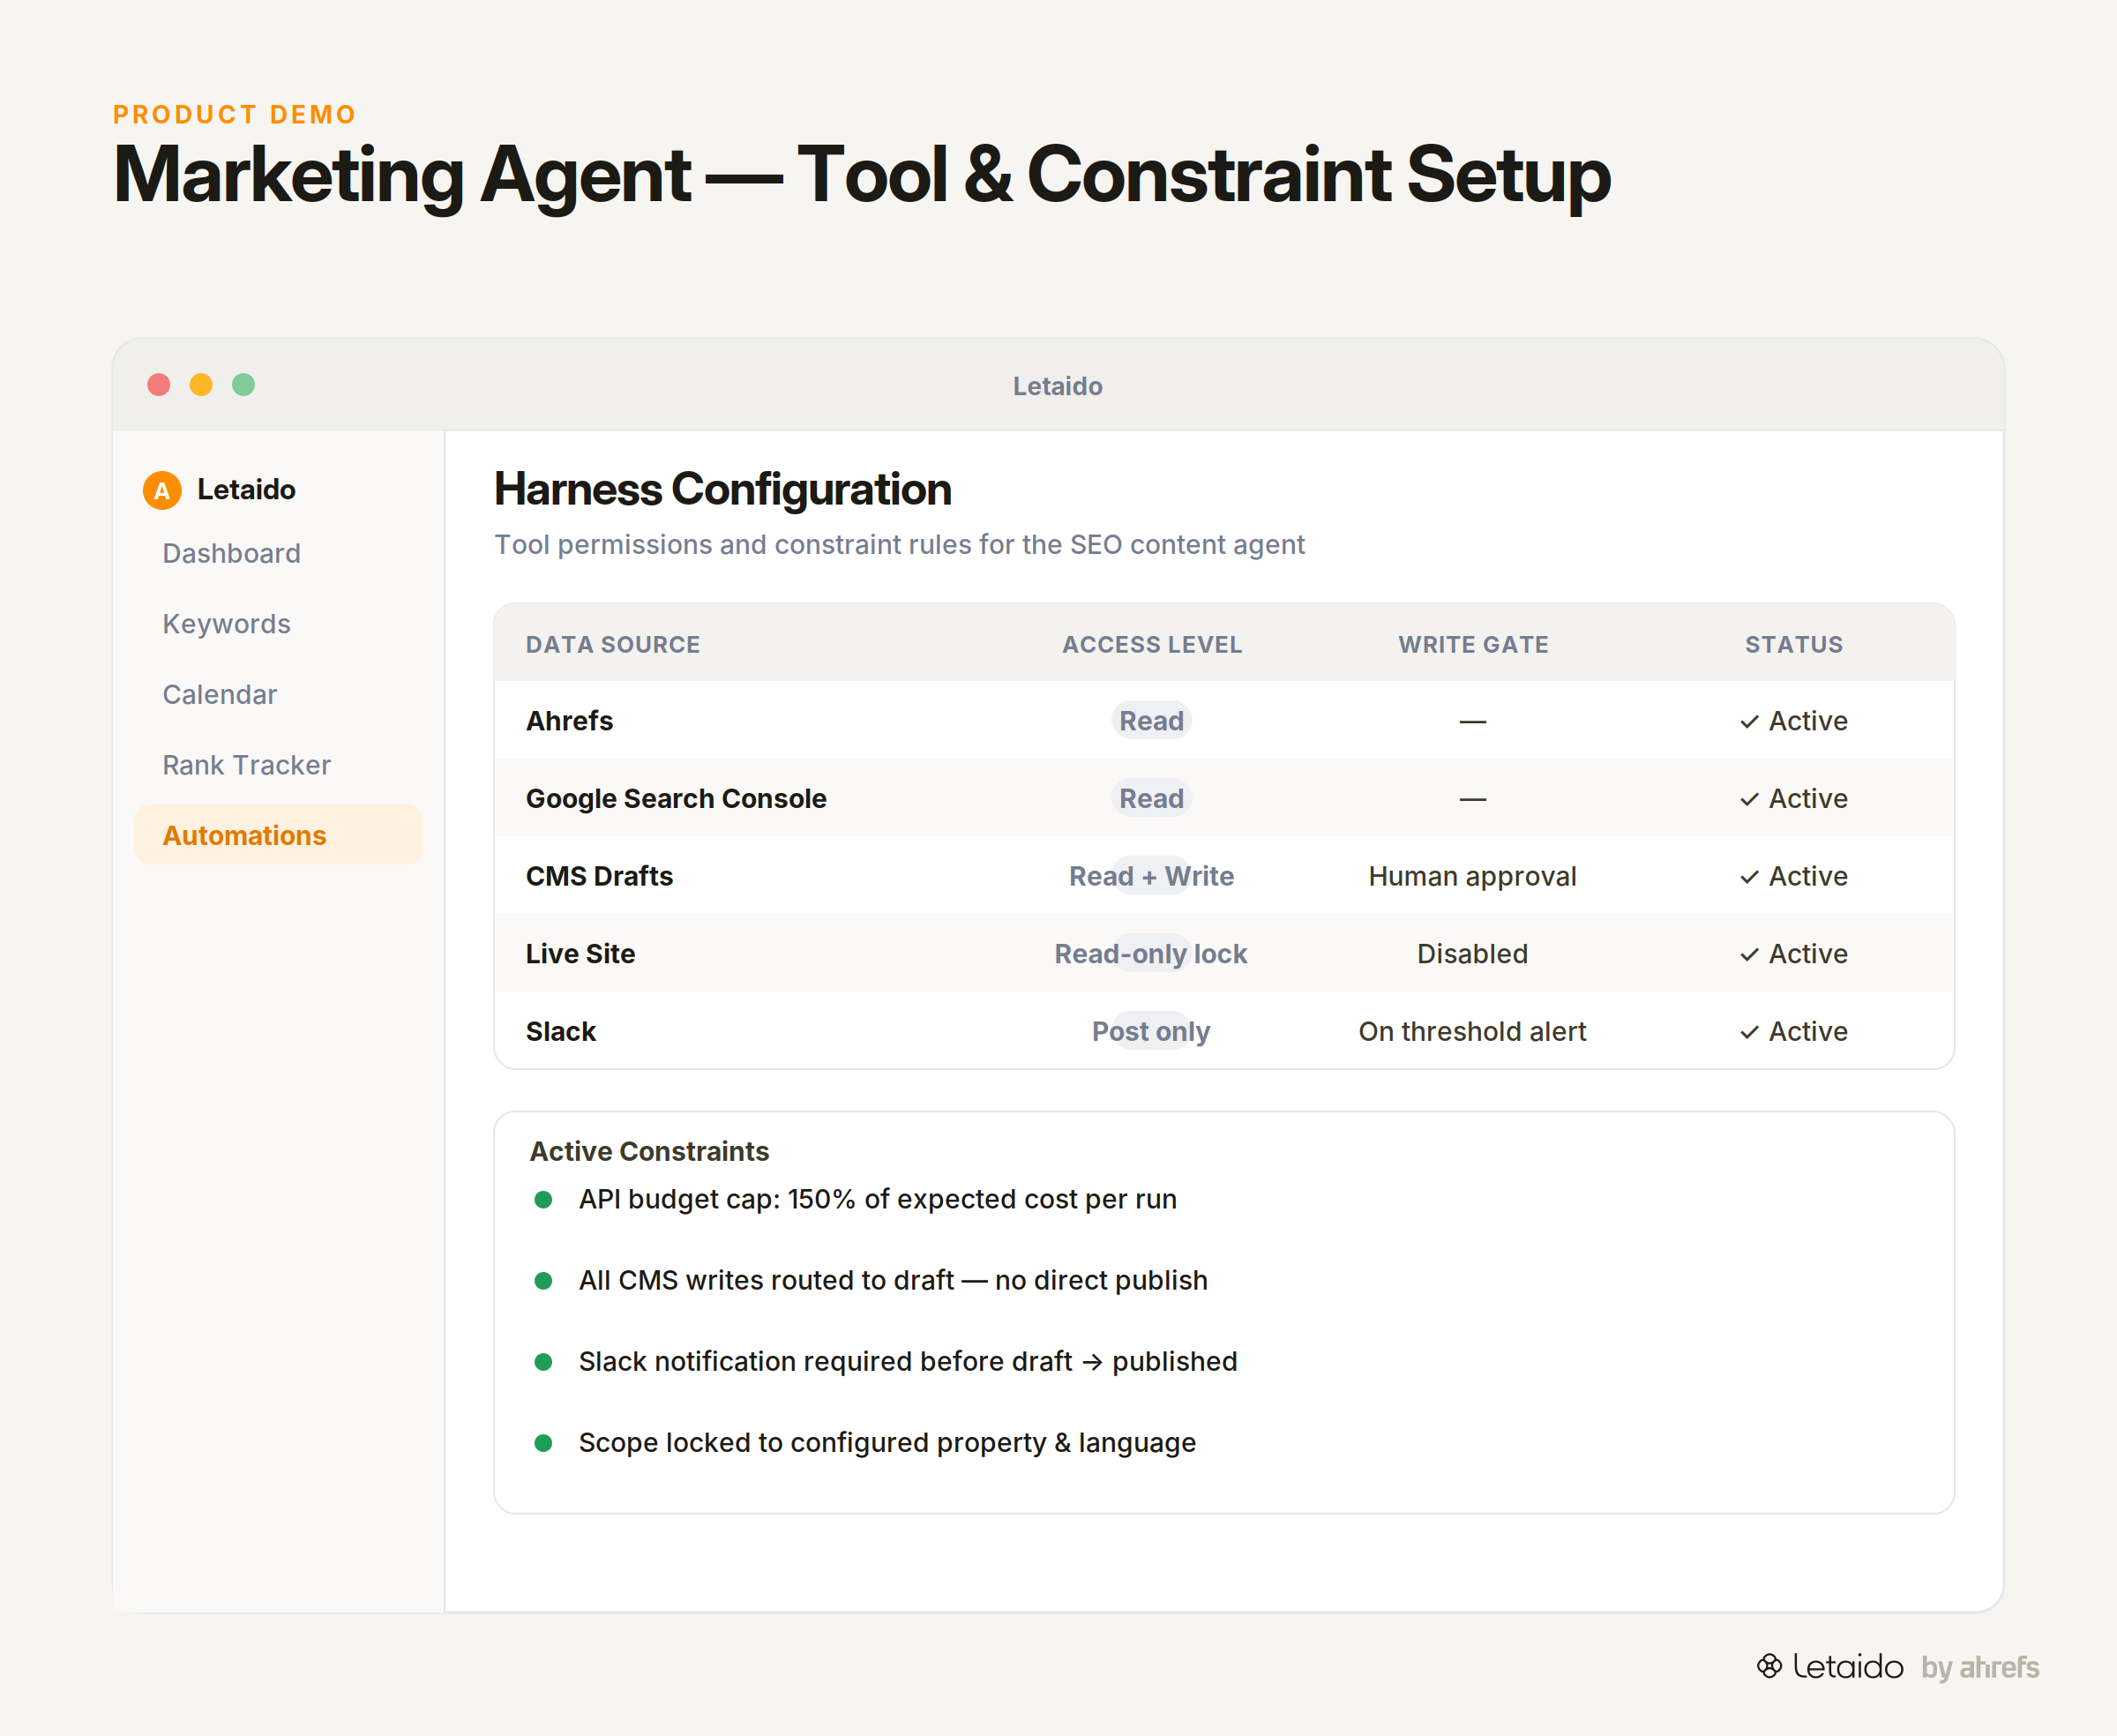Click the All CMS writes routed constraint
The image size is (2117, 1736).
(x=893, y=1280)
